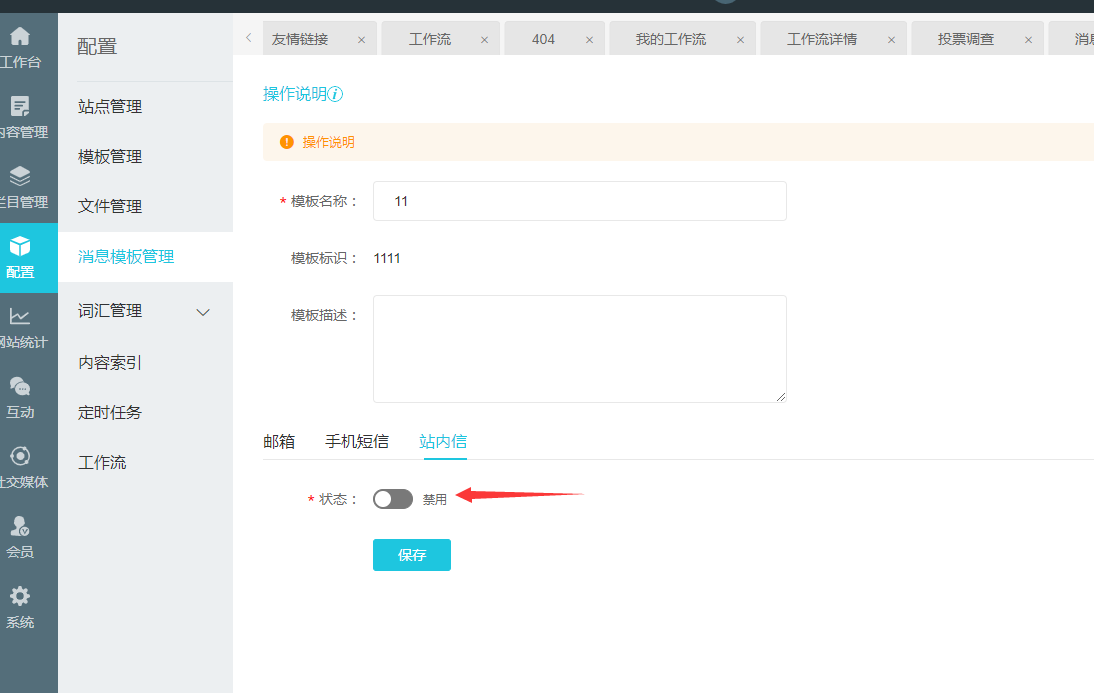The width and height of the screenshot is (1094, 693).
Task: Click the 配置 panel heading
Action: [97, 47]
